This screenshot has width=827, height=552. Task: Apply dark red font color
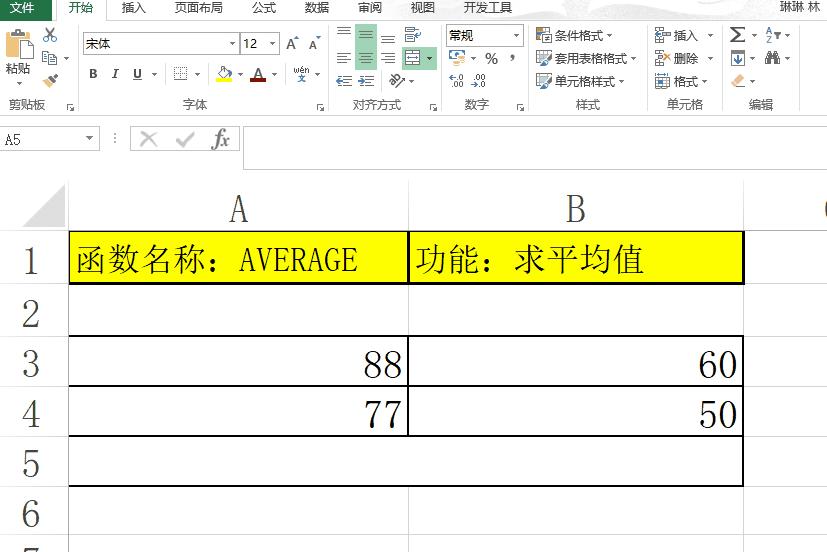(258, 74)
